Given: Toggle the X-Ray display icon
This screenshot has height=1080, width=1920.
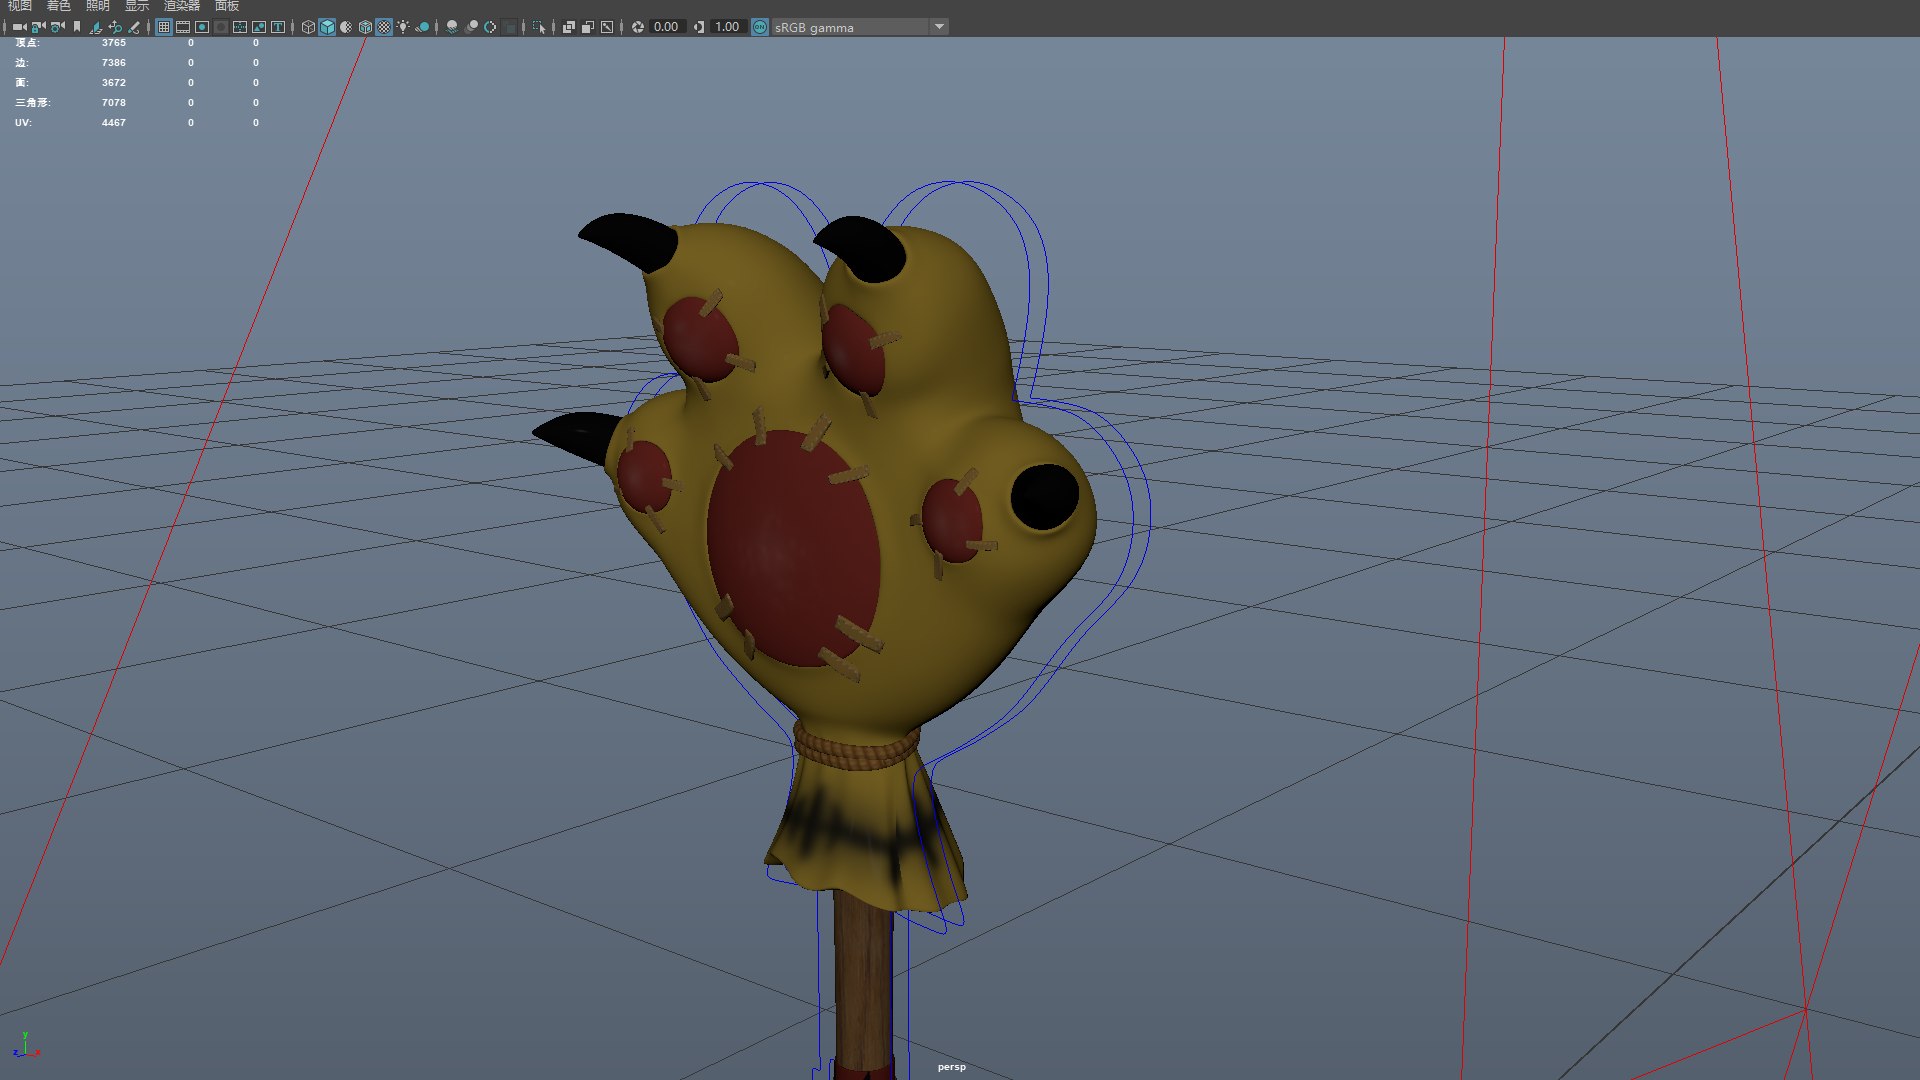Looking at the screenshot, I should 568,27.
